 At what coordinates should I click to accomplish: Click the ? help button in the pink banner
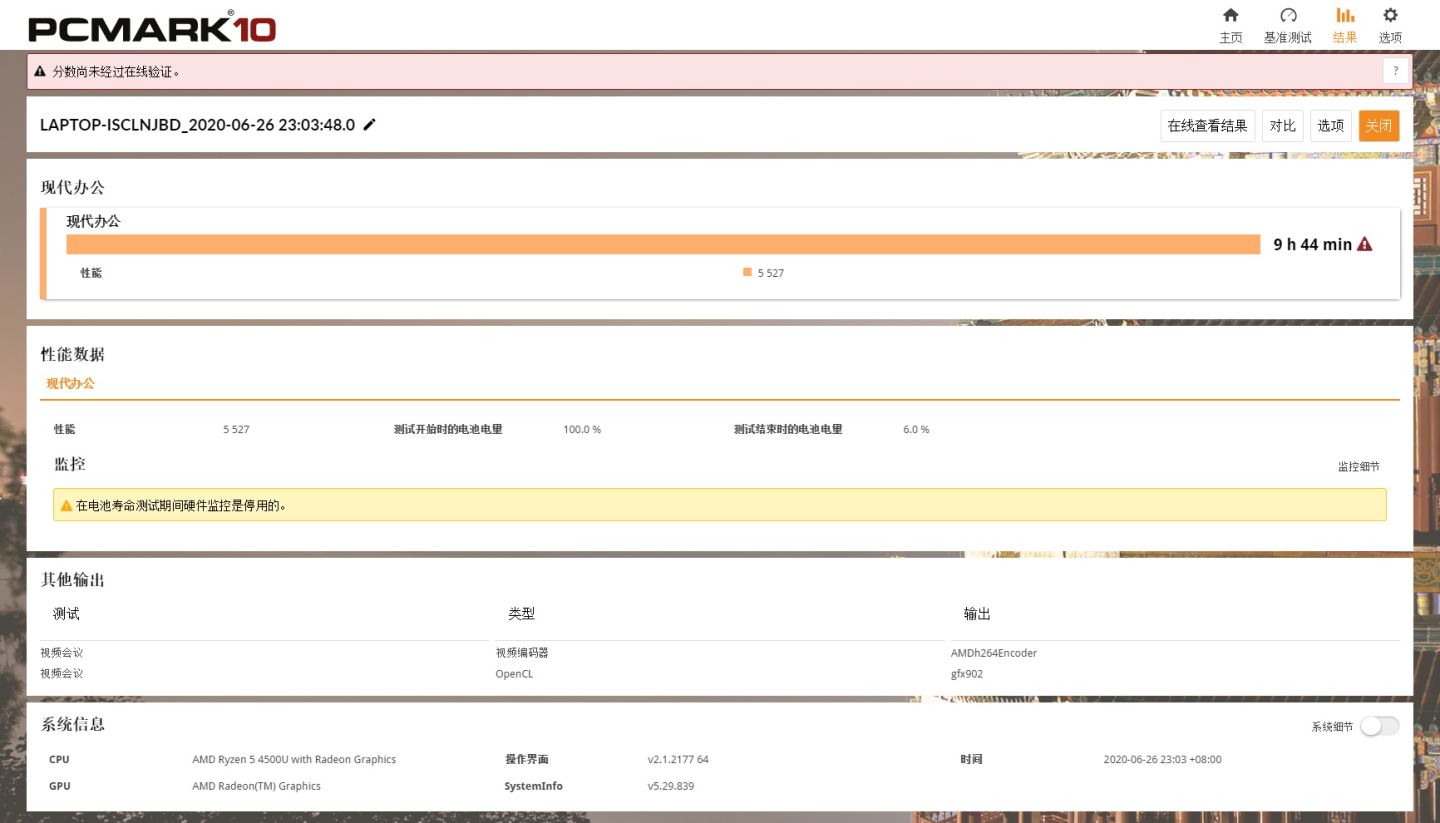[1395, 70]
